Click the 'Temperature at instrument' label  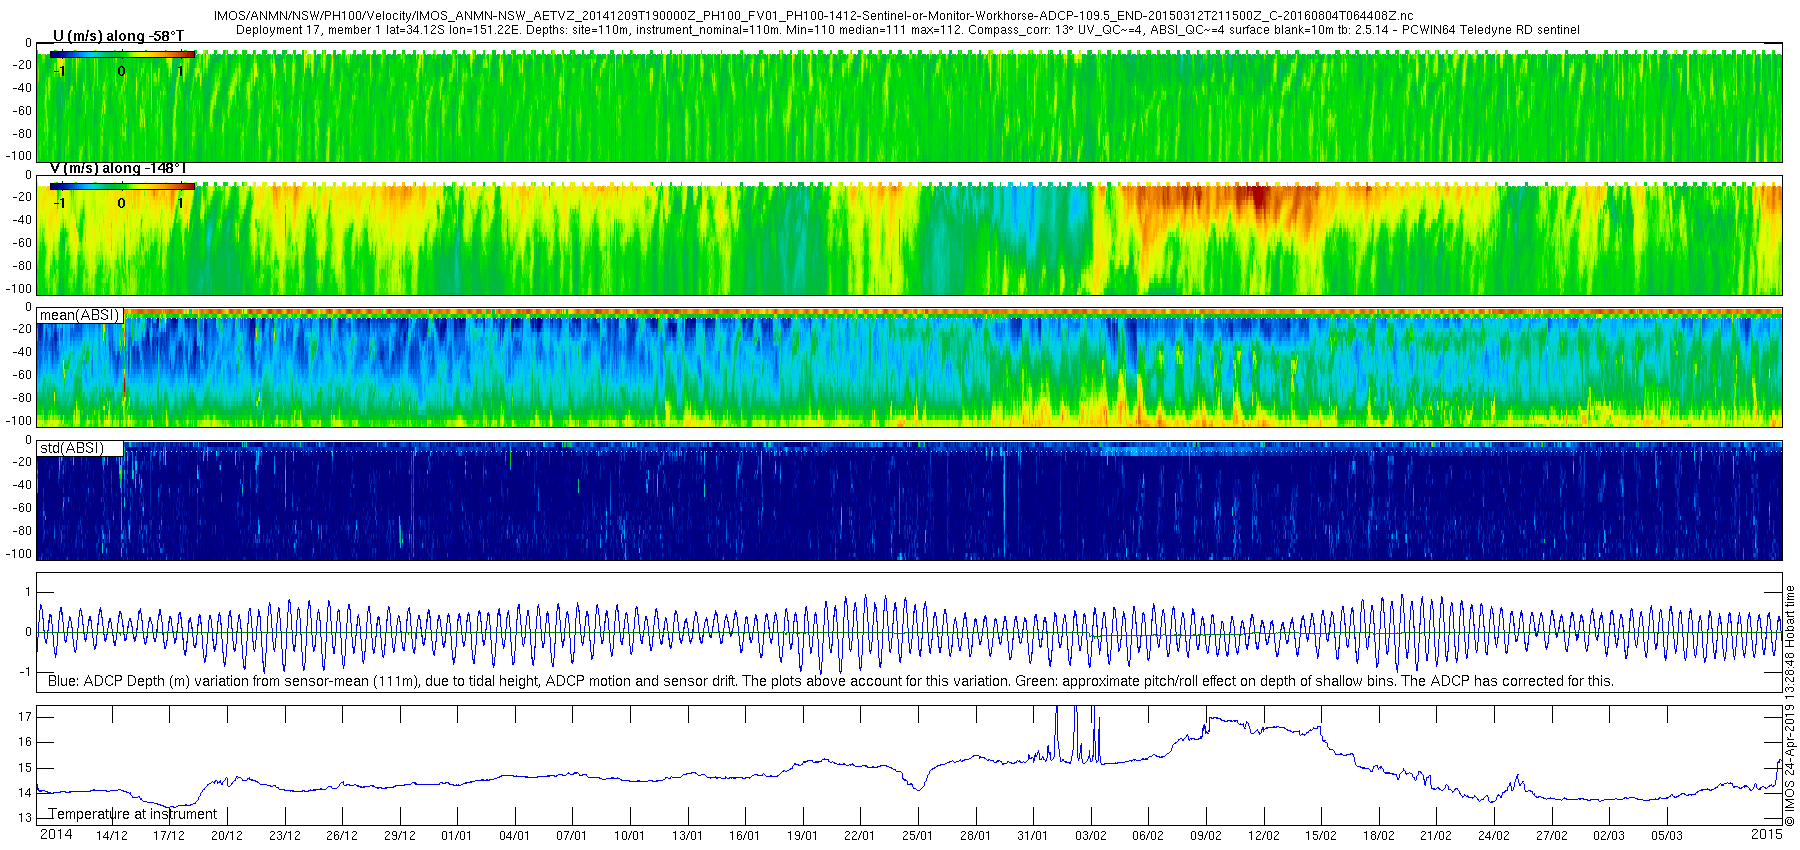coord(133,814)
